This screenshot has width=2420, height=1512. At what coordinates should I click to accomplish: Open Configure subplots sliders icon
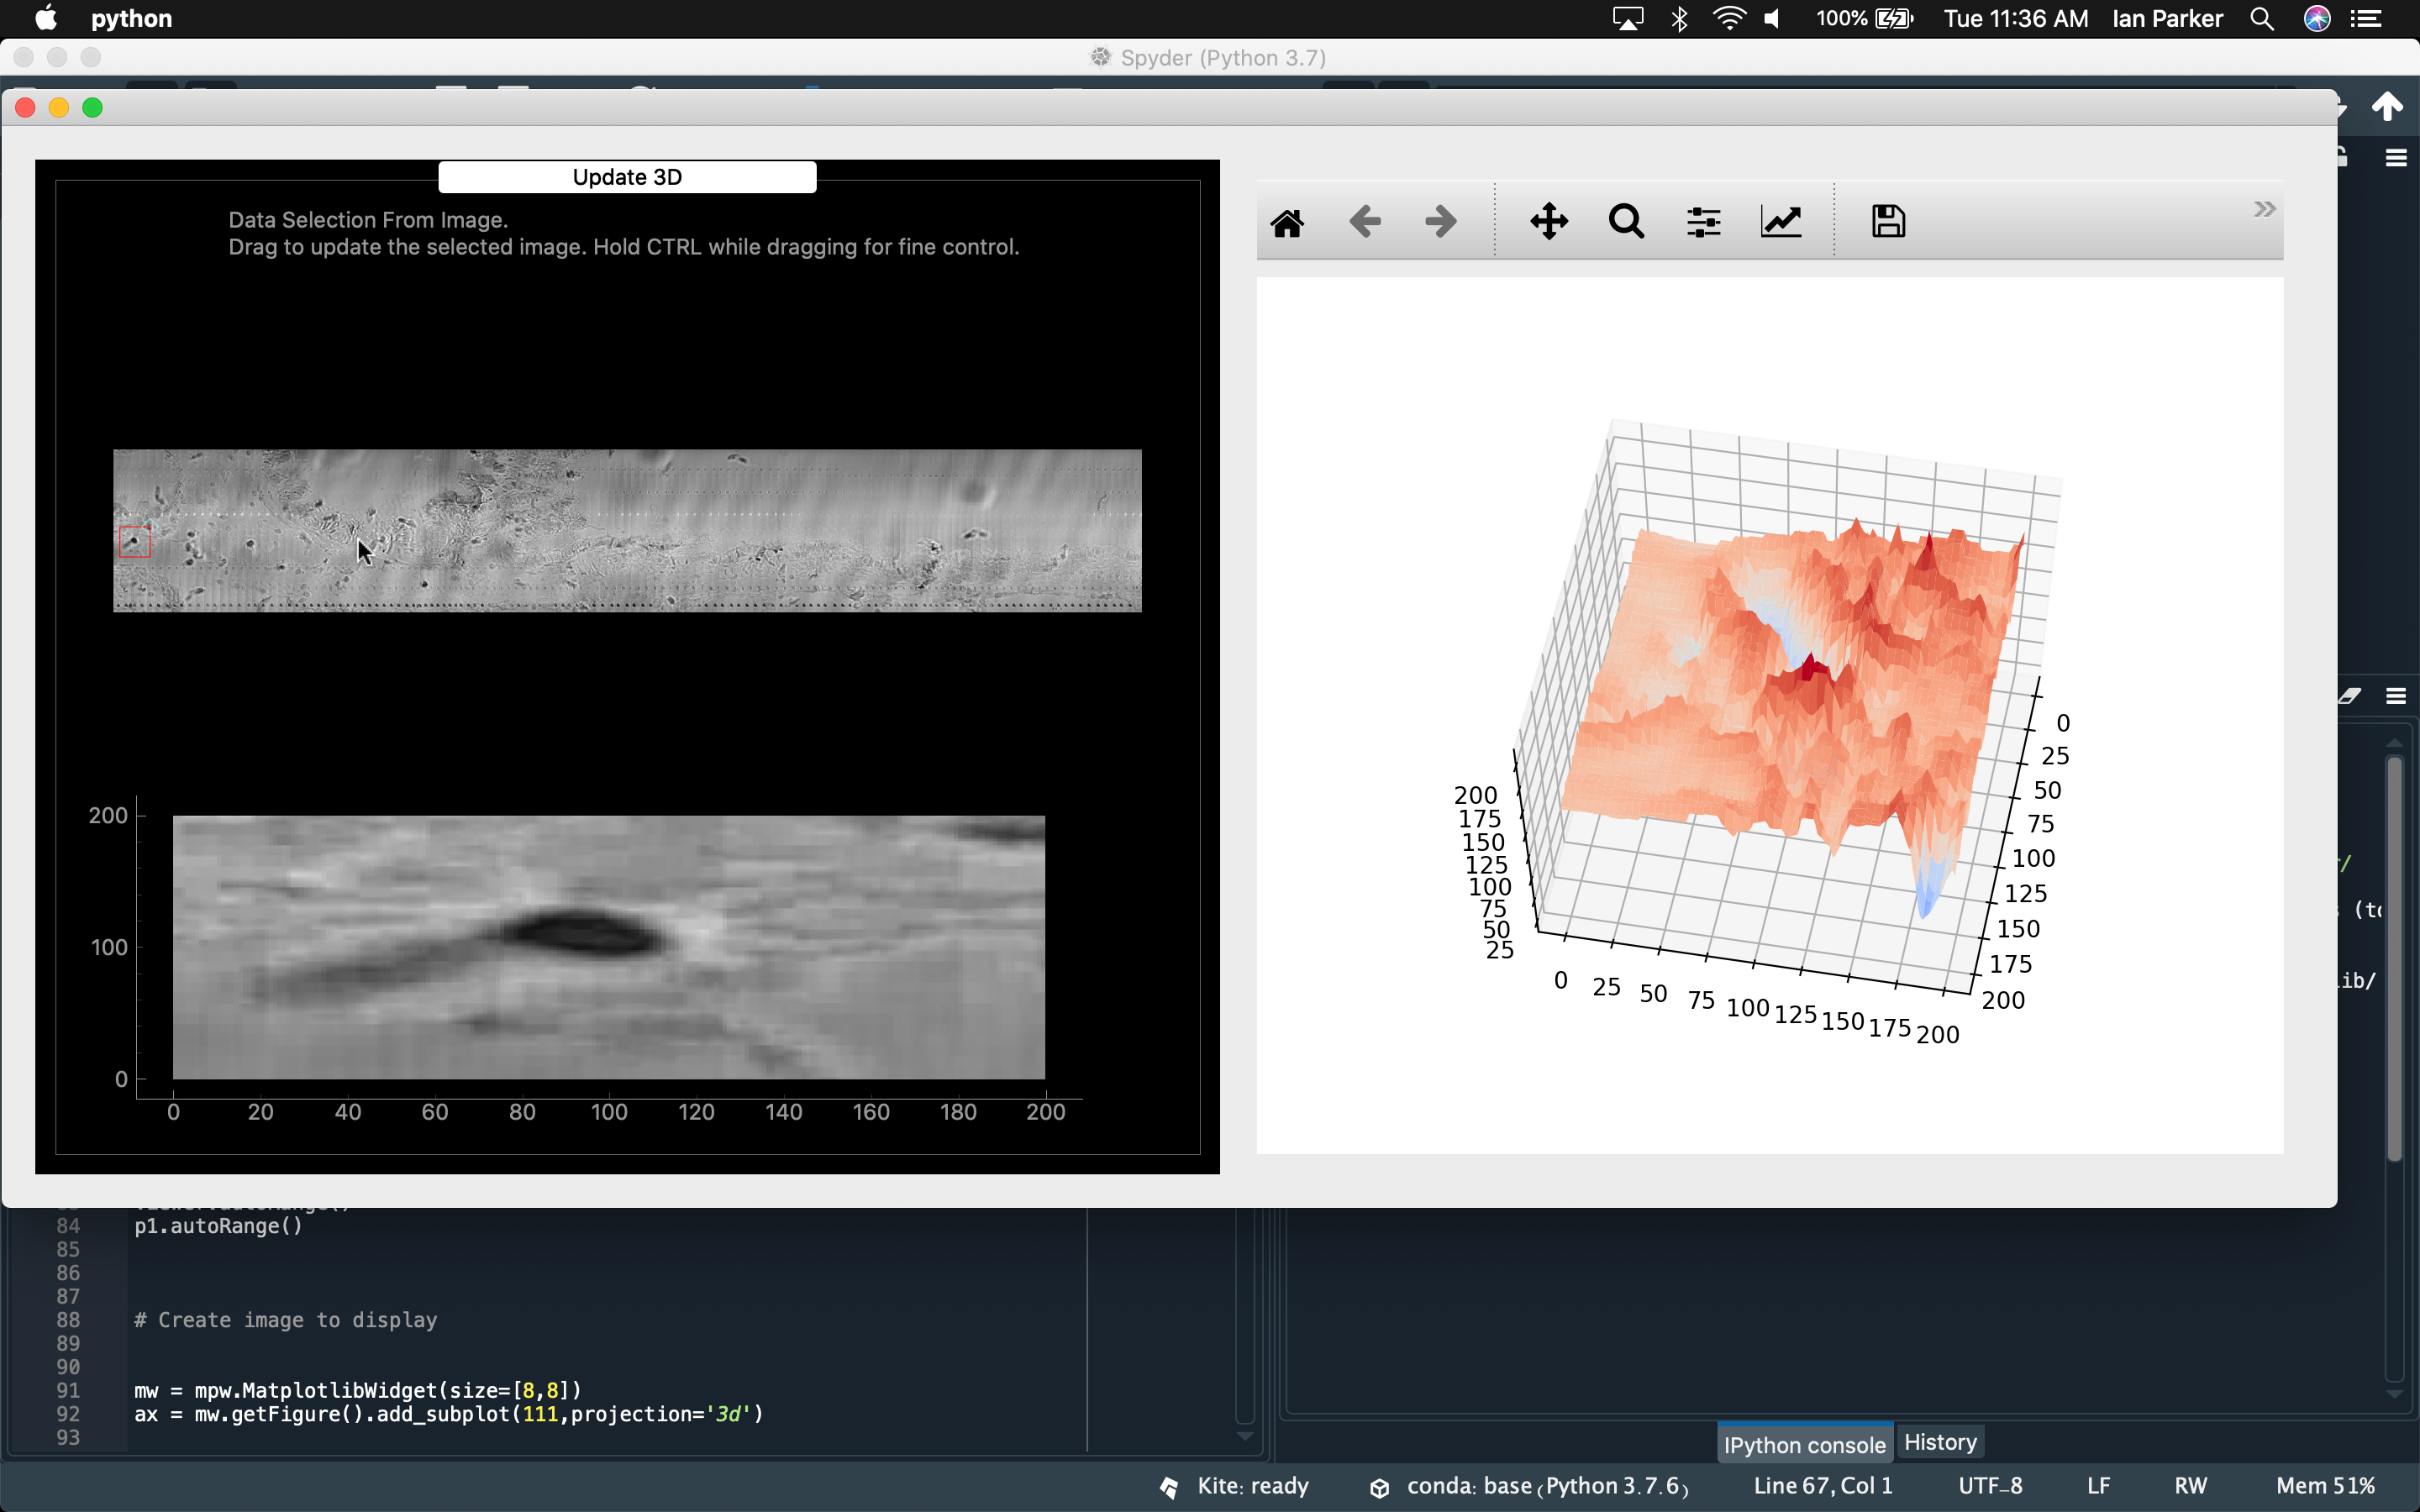click(x=1704, y=222)
